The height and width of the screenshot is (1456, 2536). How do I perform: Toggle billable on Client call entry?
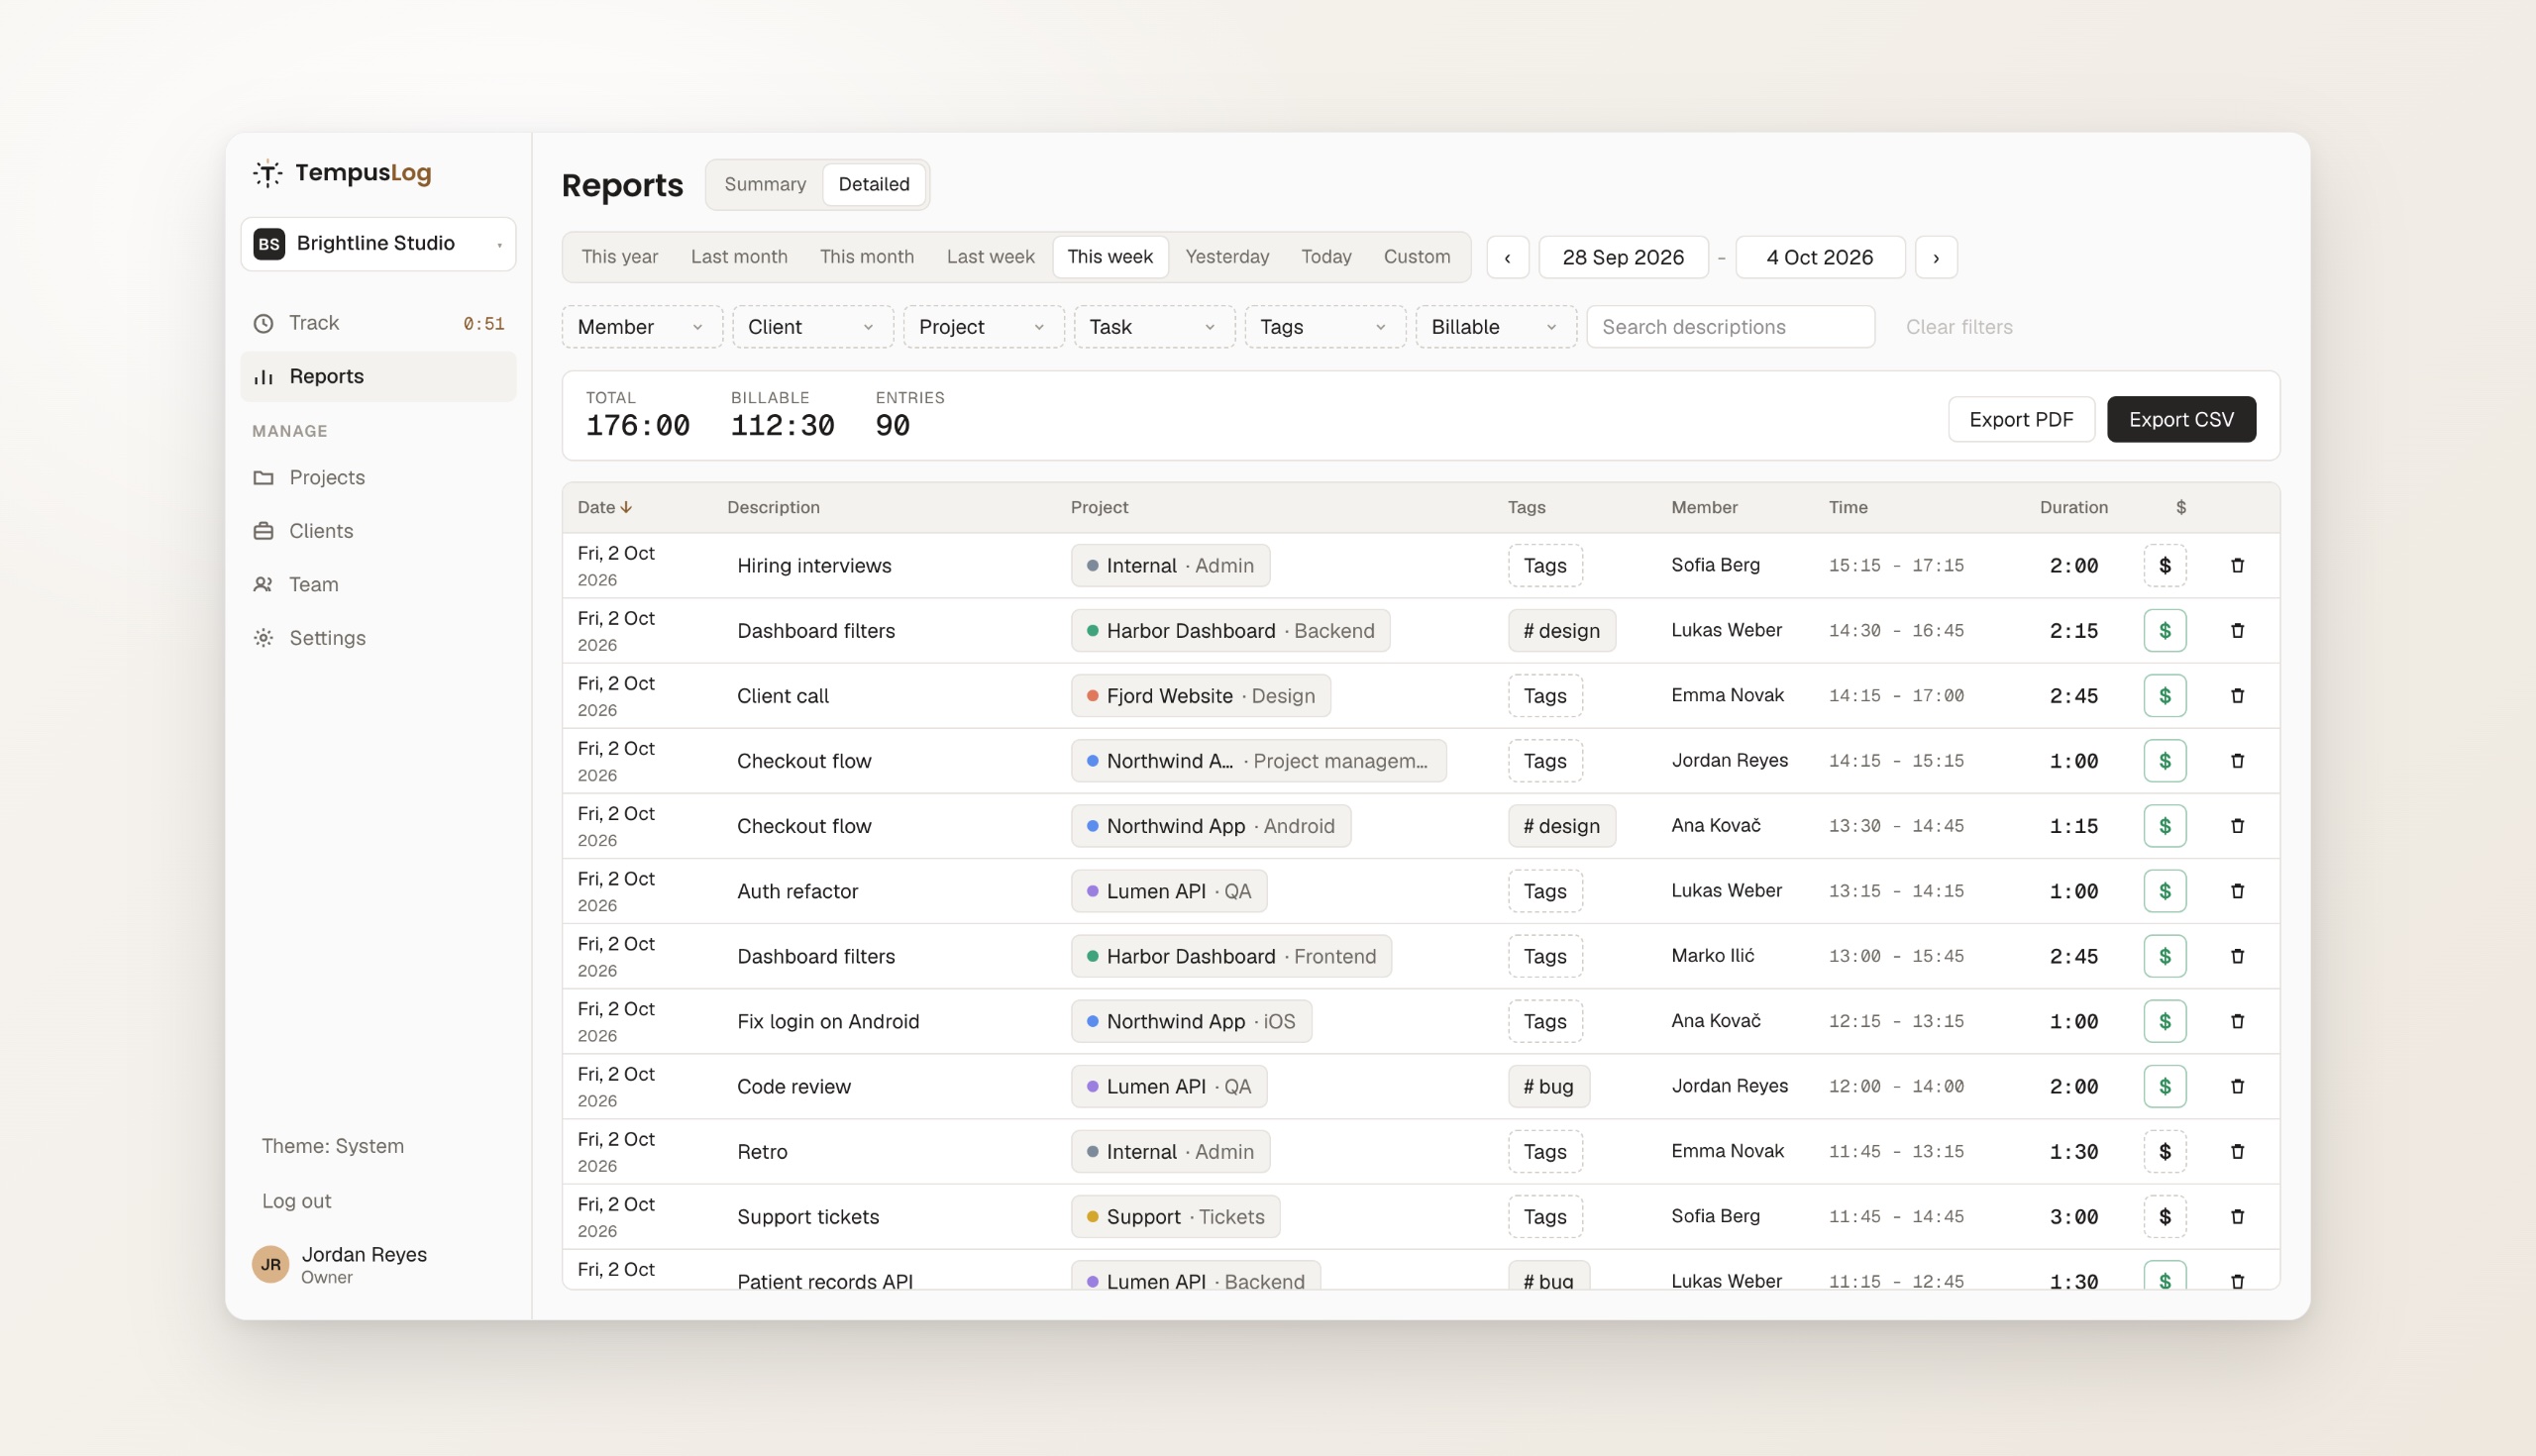point(2165,696)
